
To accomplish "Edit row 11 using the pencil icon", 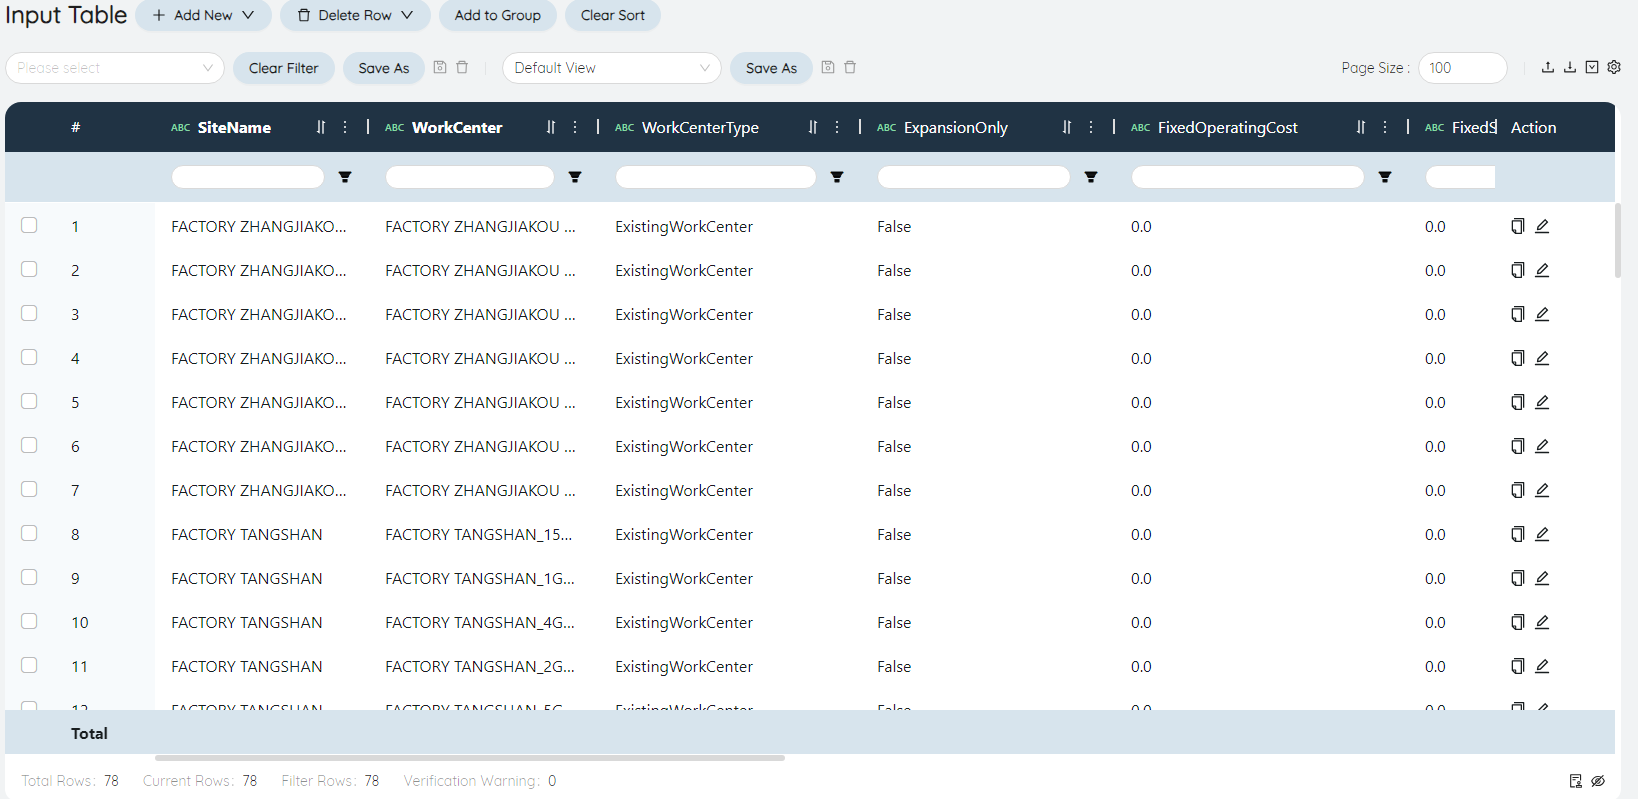I will (1542, 666).
